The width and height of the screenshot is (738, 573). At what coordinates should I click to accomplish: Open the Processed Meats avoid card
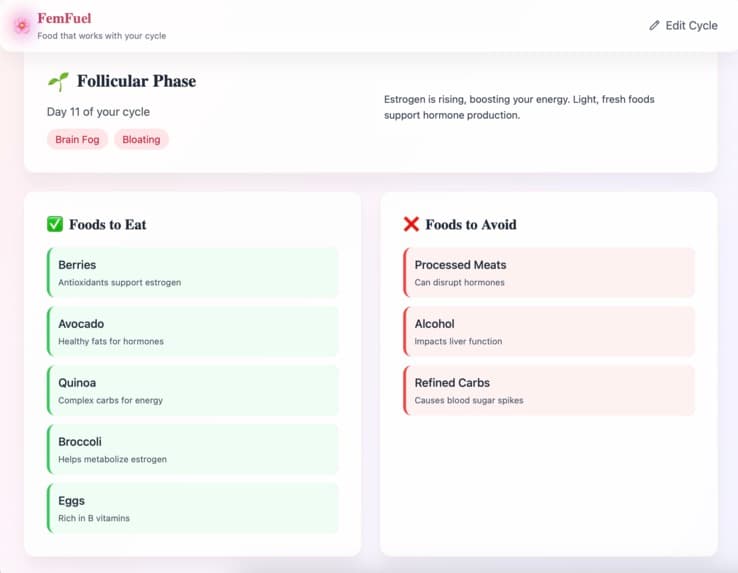click(549, 273)
